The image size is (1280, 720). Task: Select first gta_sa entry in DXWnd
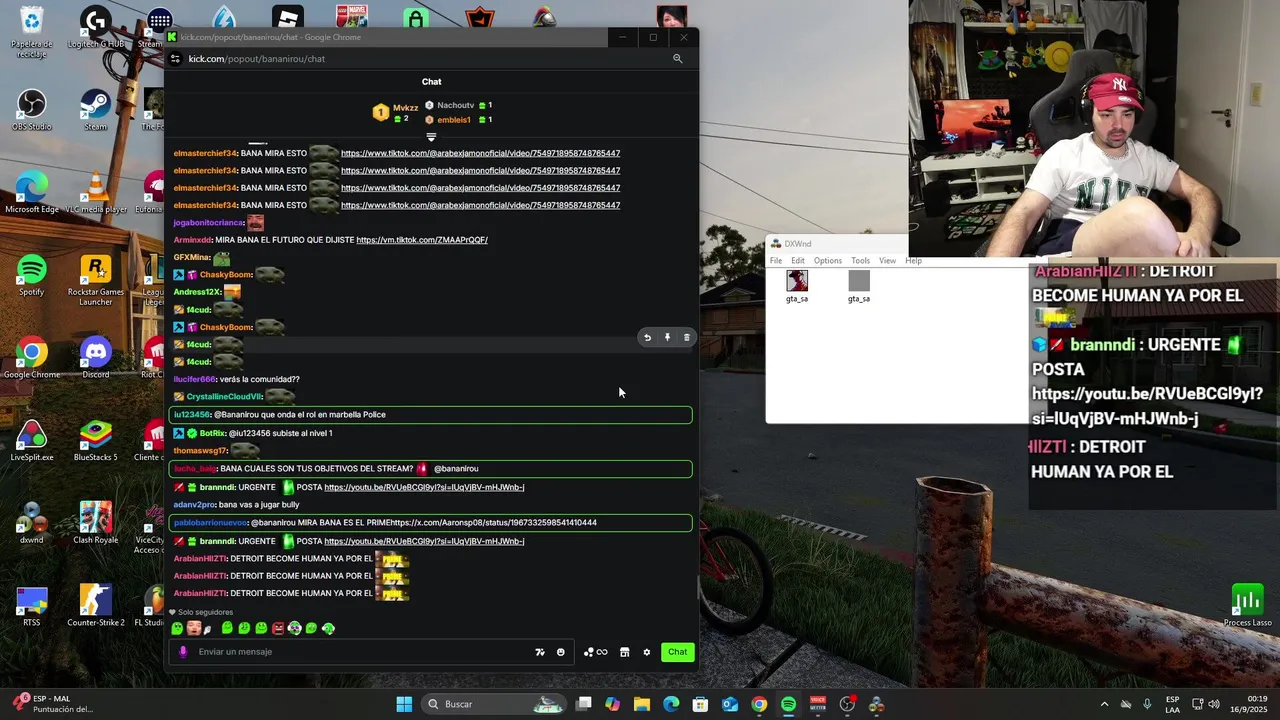[797, 286]
